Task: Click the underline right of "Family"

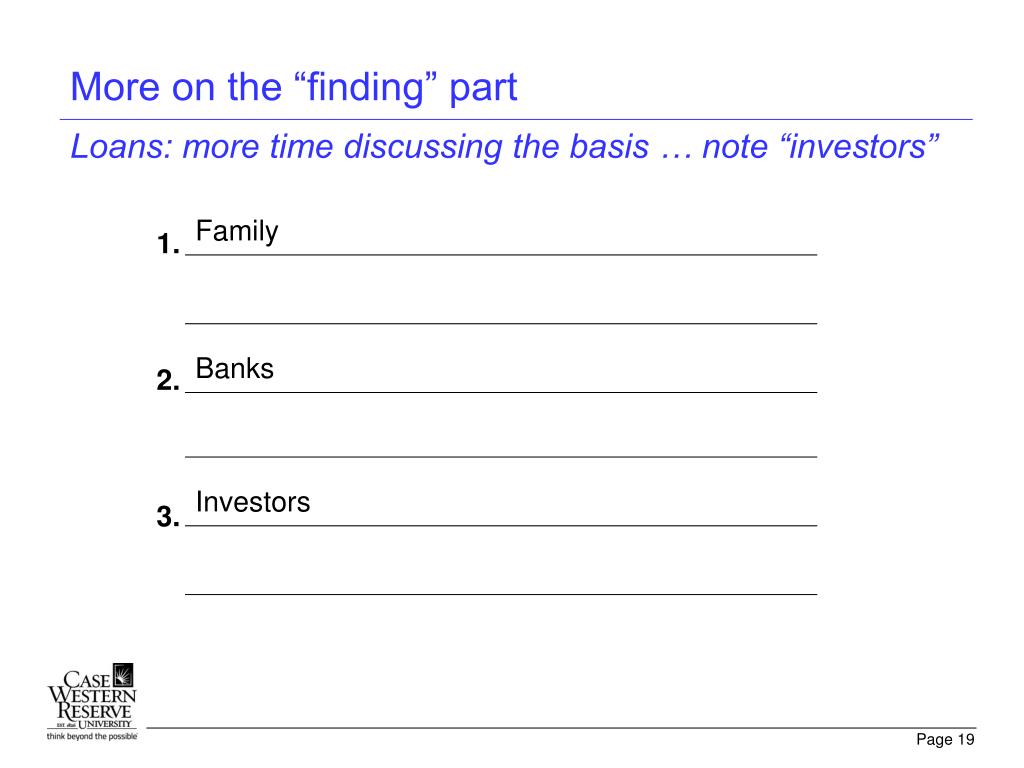Action: tap(549, 254)
